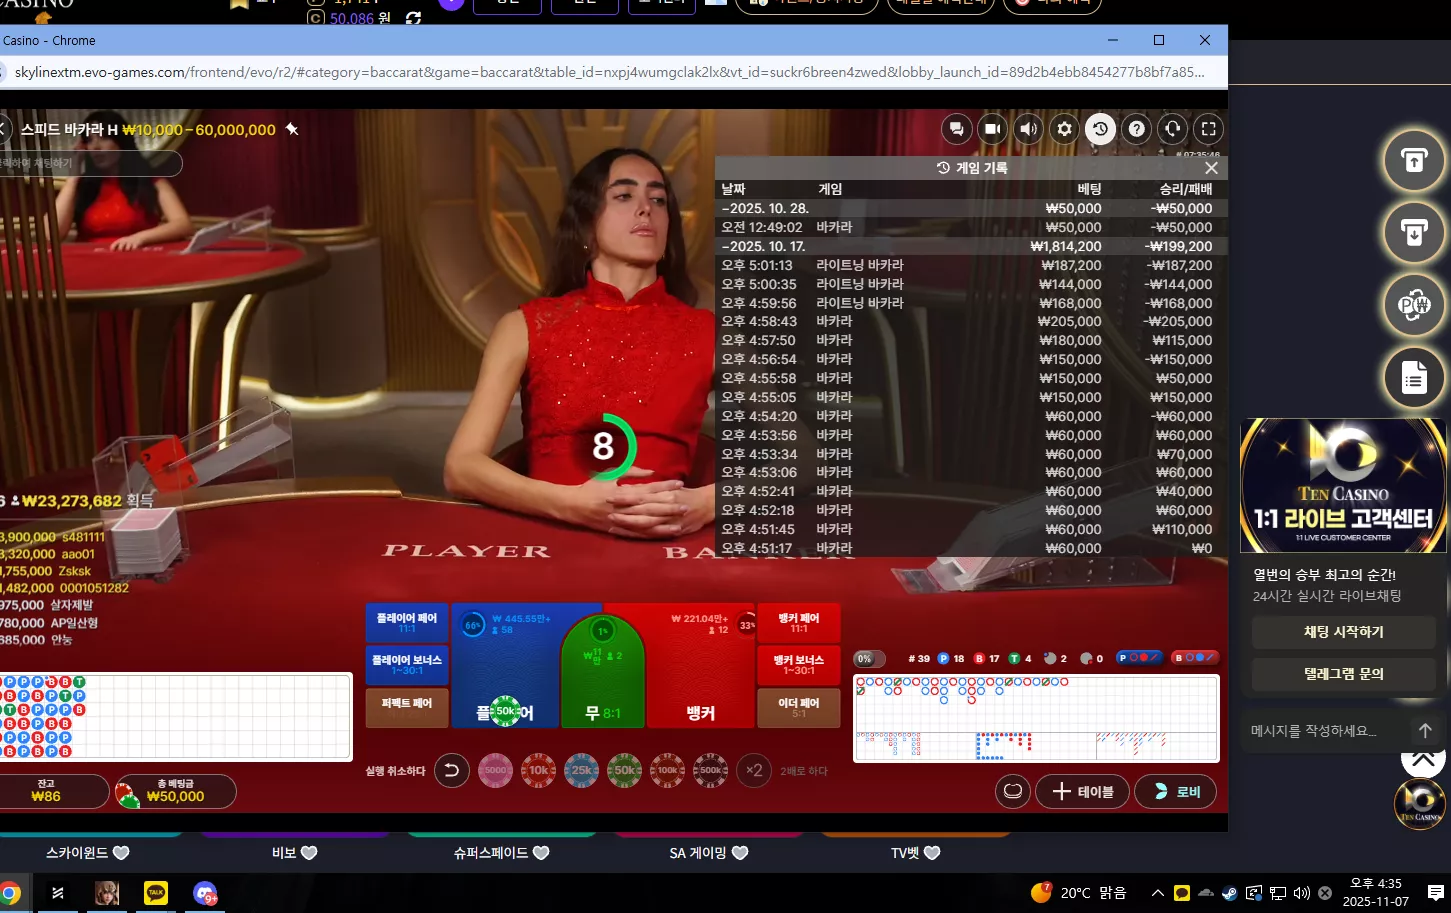Select the 비보 provider tab

[x=295, y=853]
